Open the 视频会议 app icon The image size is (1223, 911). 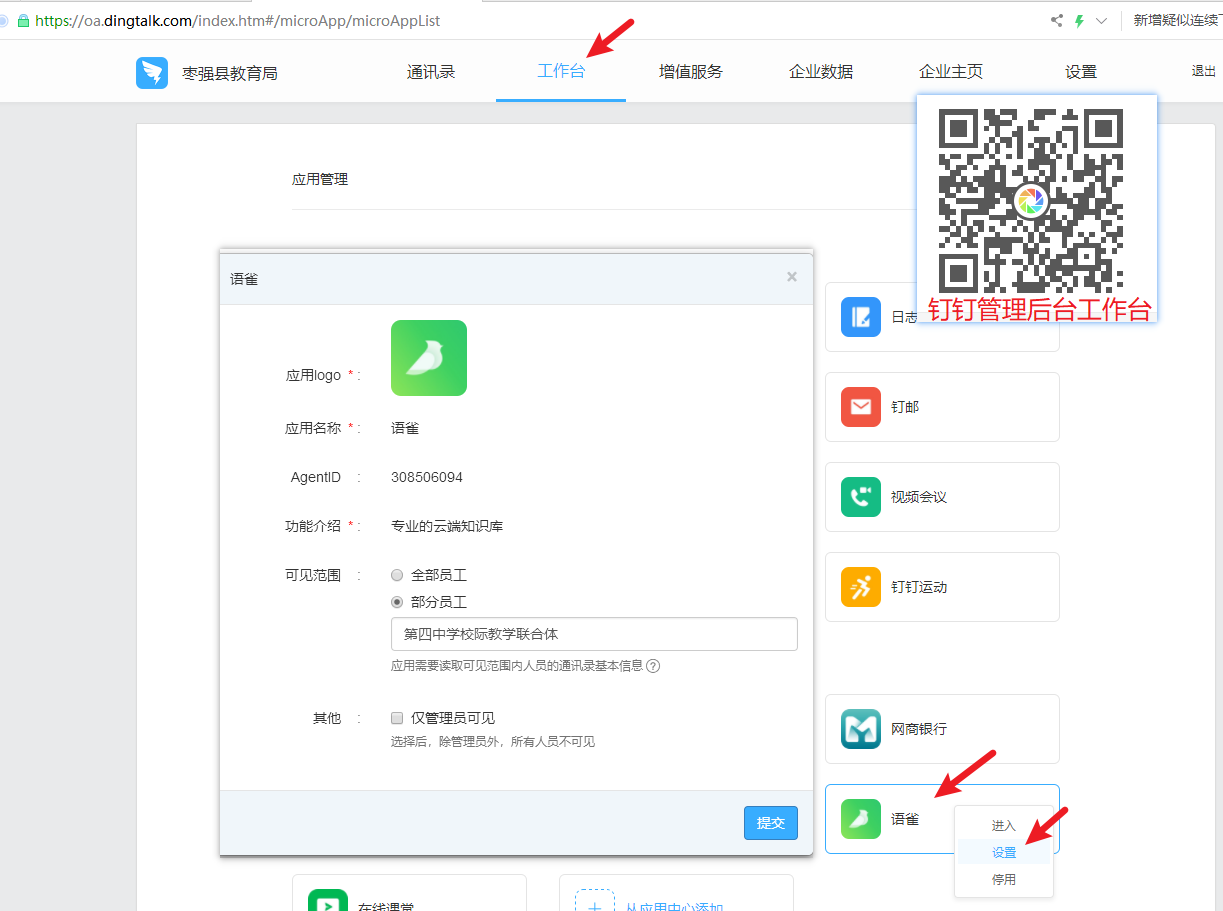tap(861, 497)
